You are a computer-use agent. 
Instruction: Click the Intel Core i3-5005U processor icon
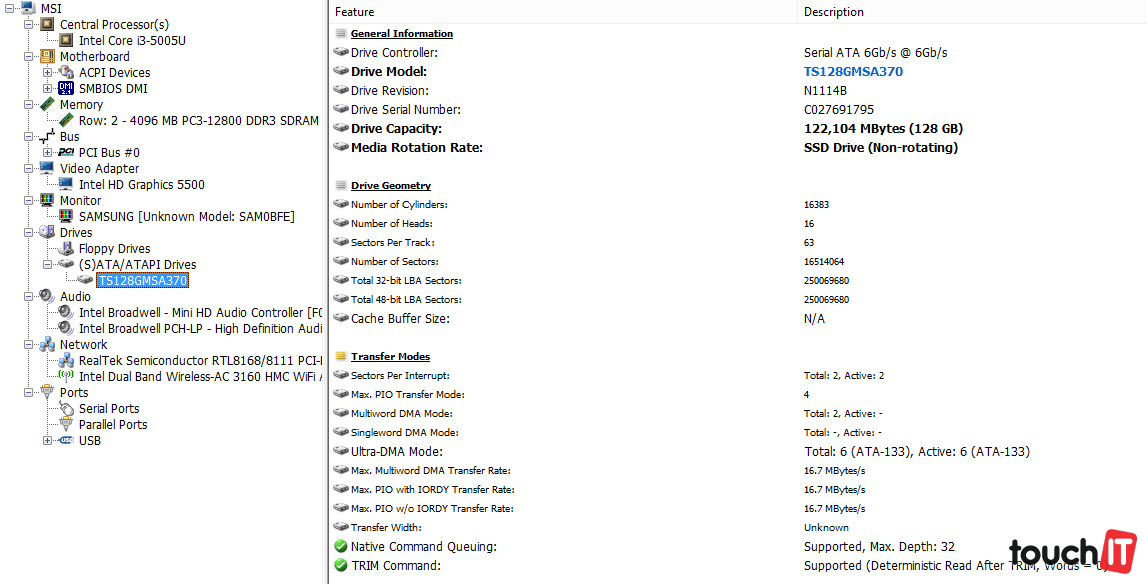pyautogui.click(x=66, y=41)
